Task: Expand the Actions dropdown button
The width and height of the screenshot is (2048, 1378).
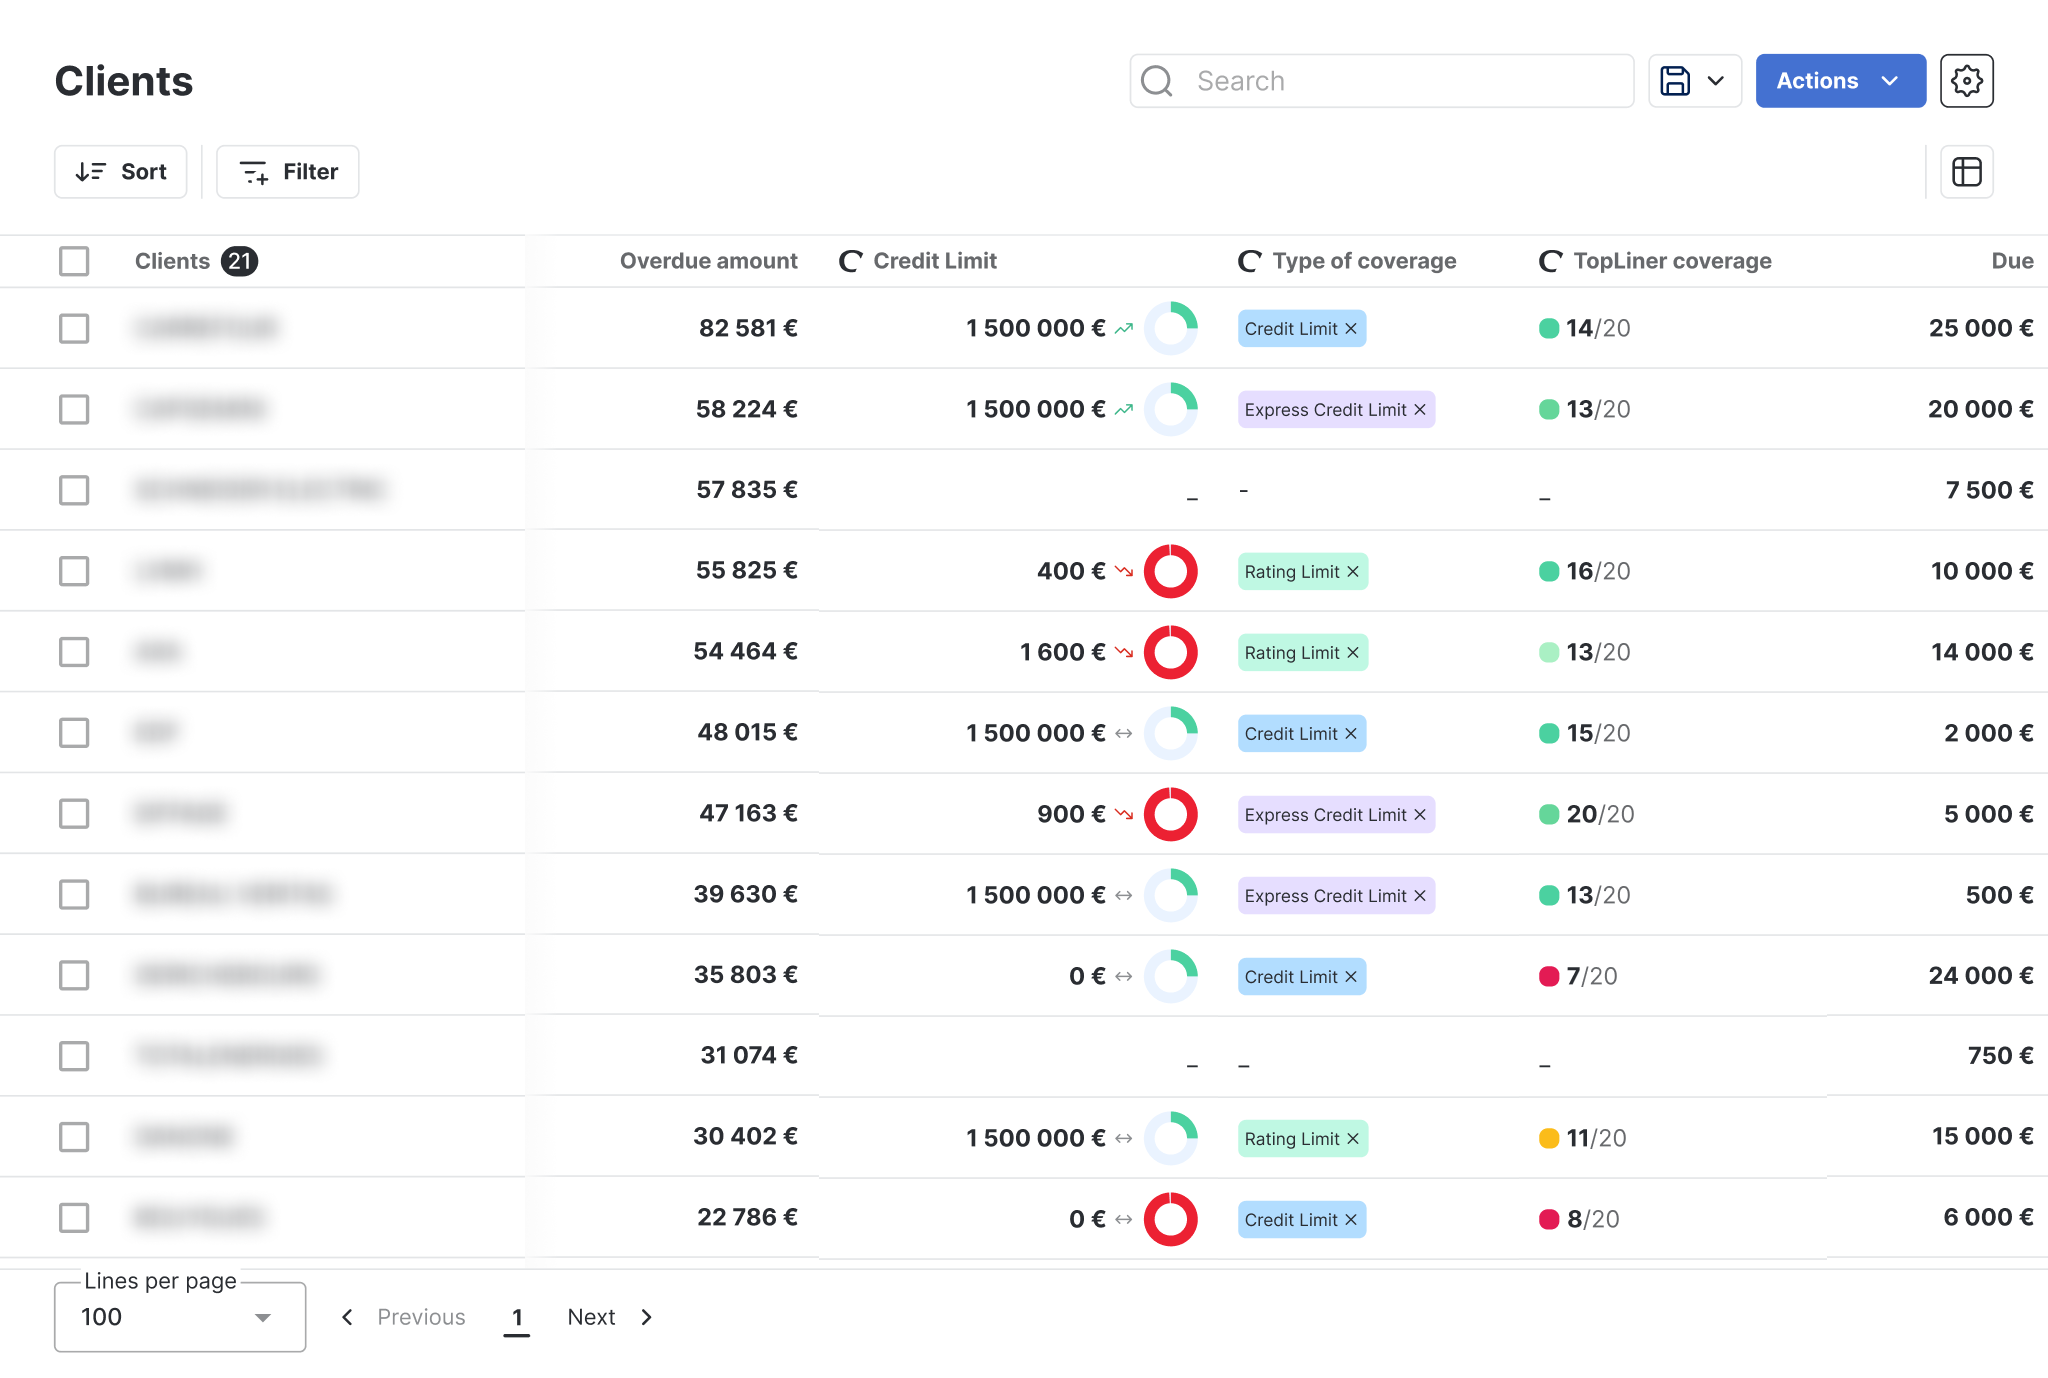Action: (x=1840, y=81)
